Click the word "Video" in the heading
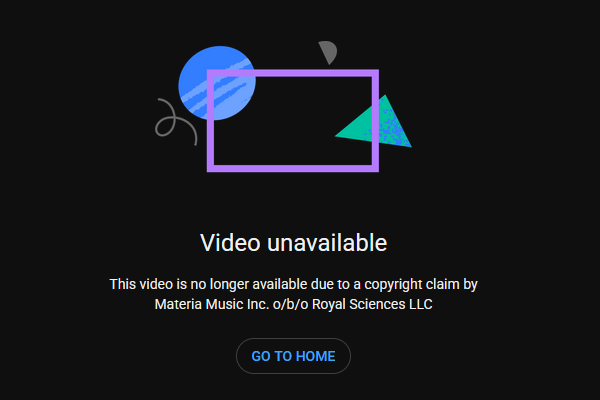 230,243
